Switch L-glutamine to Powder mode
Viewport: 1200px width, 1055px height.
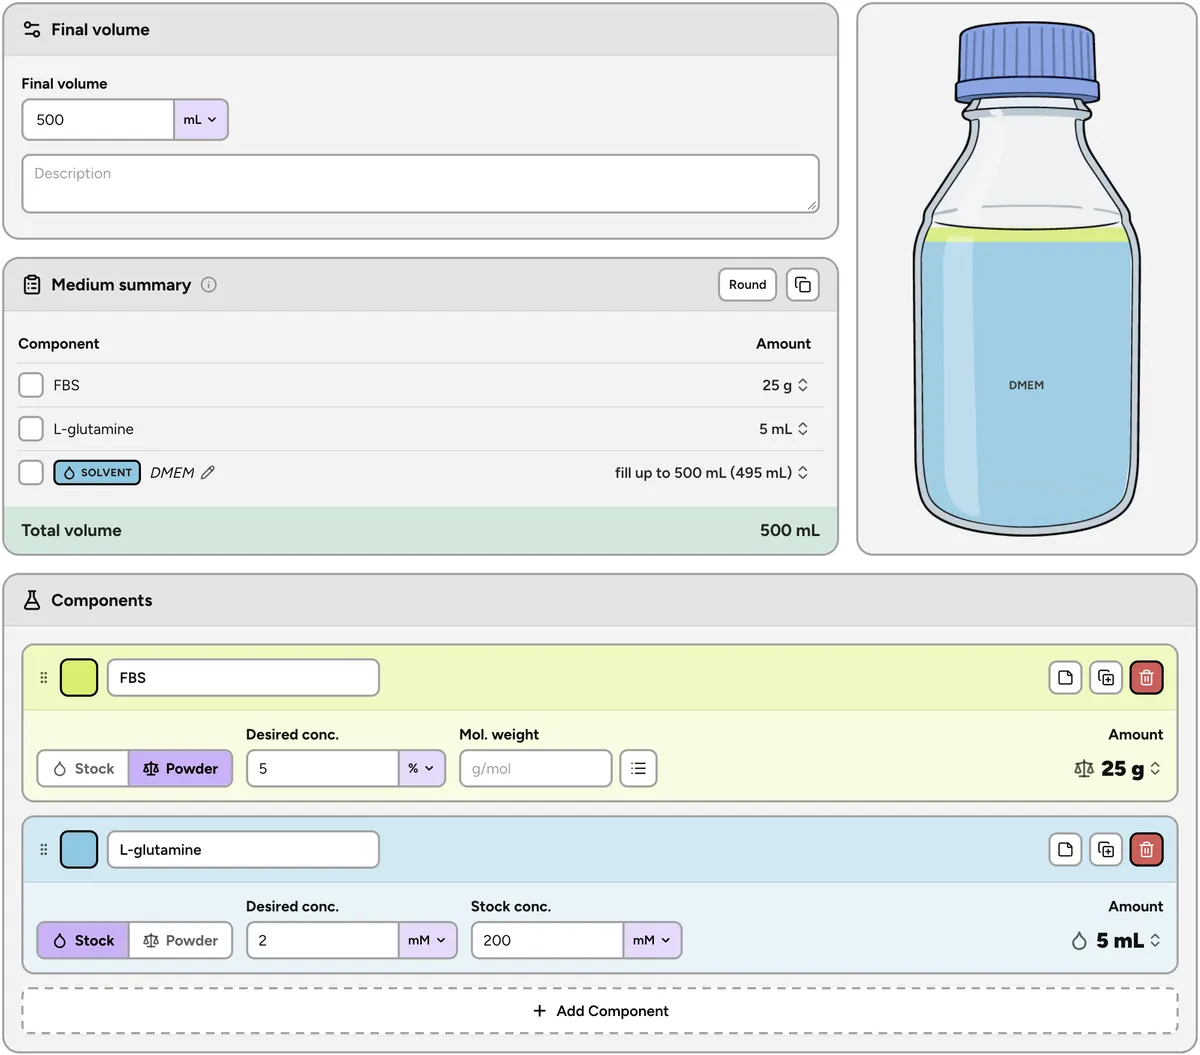coord(181,941)
